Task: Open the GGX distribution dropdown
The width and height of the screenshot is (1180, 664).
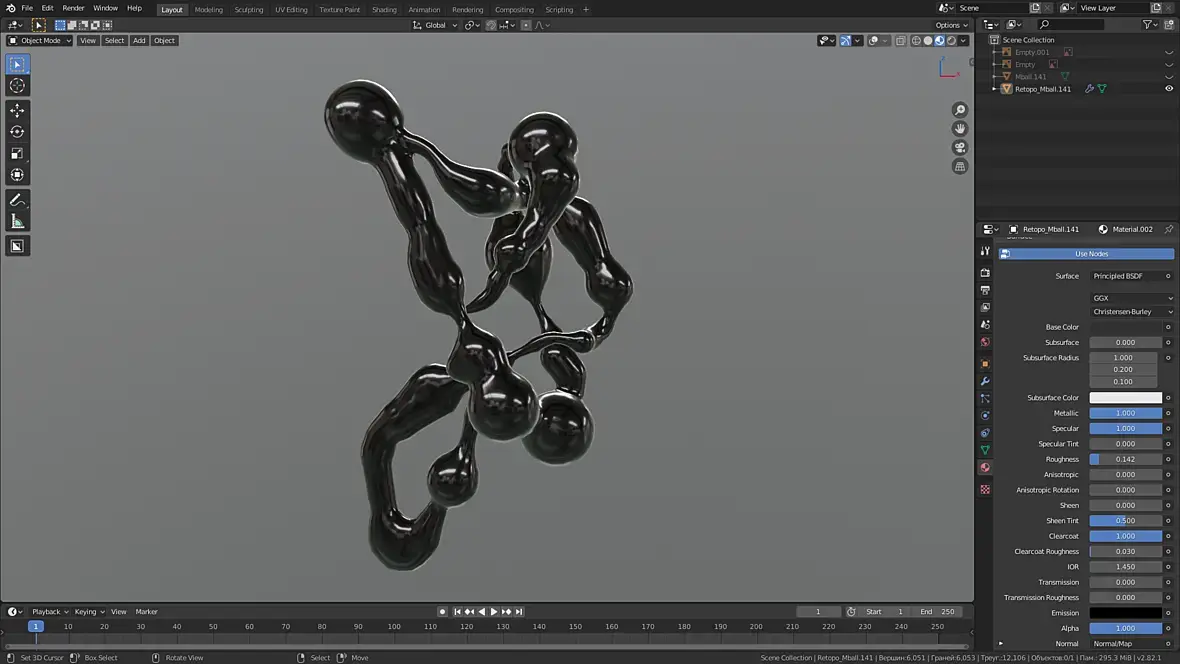Action: pos(1132,298)
